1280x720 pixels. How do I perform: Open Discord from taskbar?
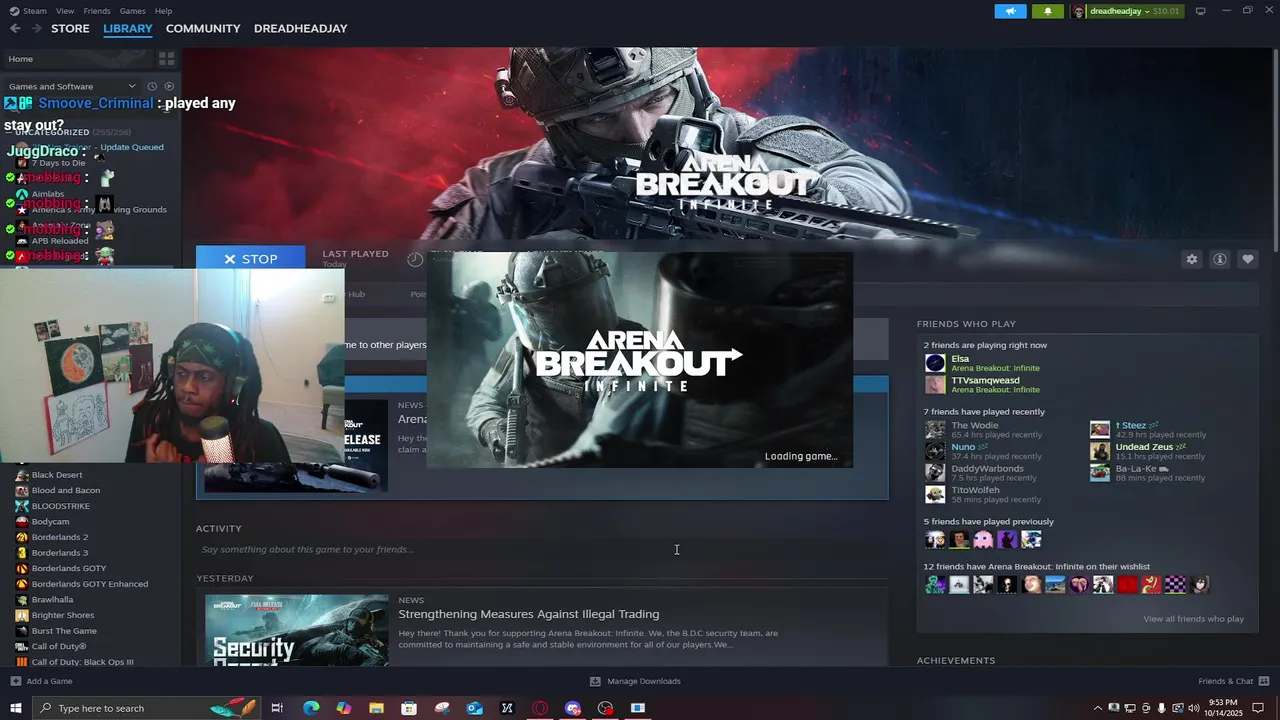[x=573, y=708]
